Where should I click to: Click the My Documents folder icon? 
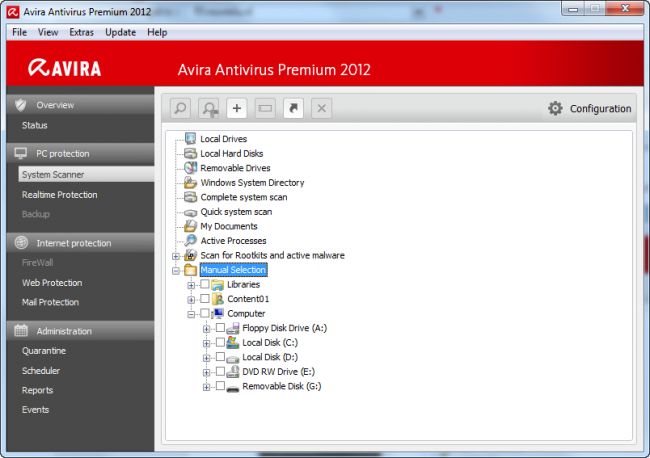pyautogui.click(x=191, y=226)
